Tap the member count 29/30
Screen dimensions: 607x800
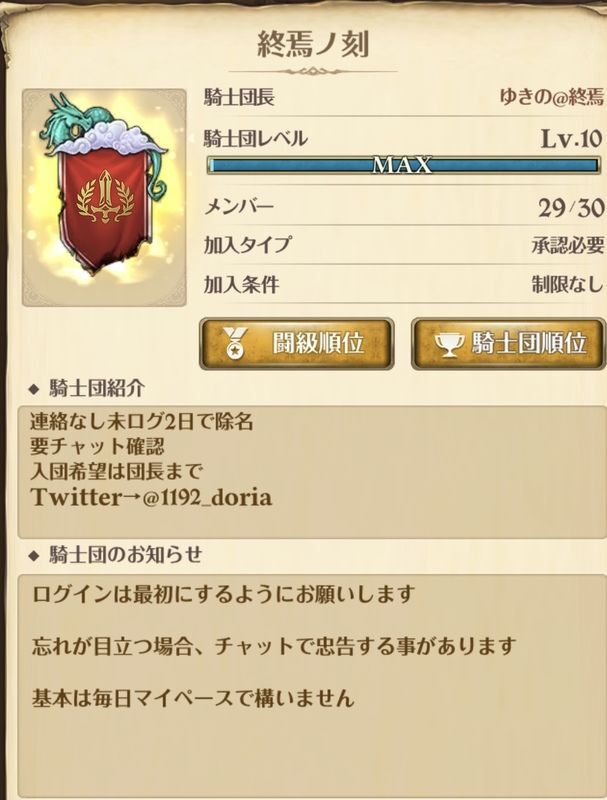click(x=571, y=208)
